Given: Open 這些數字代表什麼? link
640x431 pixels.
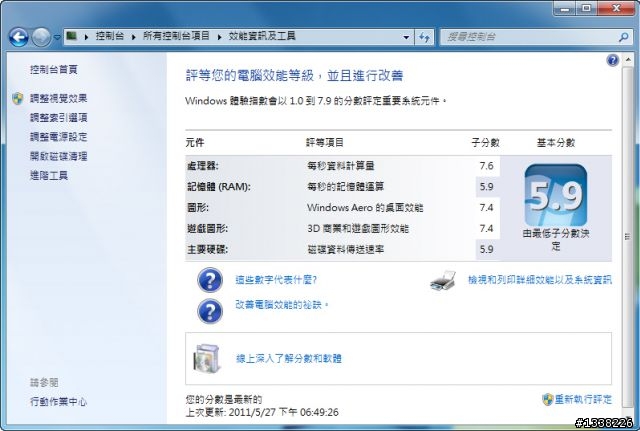Looking at the screenshot, I should tap(276, 280).
